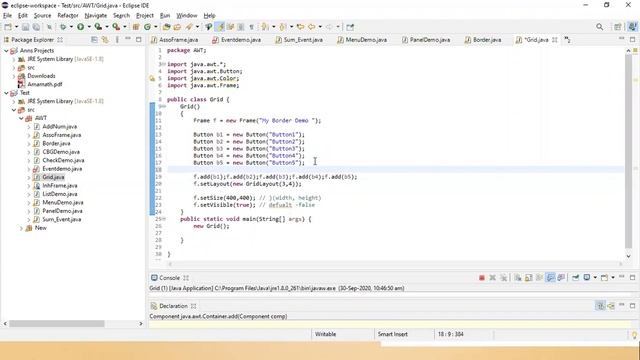
Task: Select CheckDemo.java in Package Explorer
Action: tap(63, 160)
